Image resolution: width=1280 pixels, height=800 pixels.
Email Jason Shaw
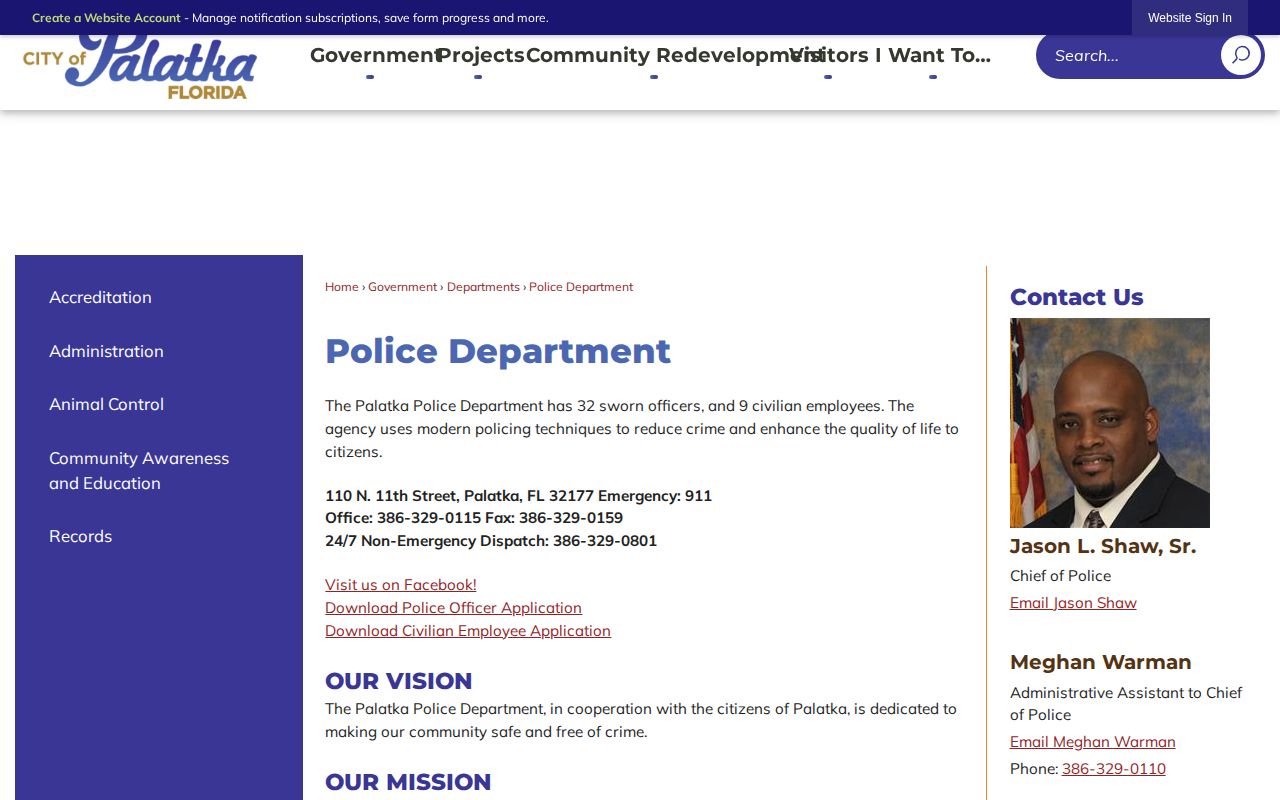tap(1073, 603)
